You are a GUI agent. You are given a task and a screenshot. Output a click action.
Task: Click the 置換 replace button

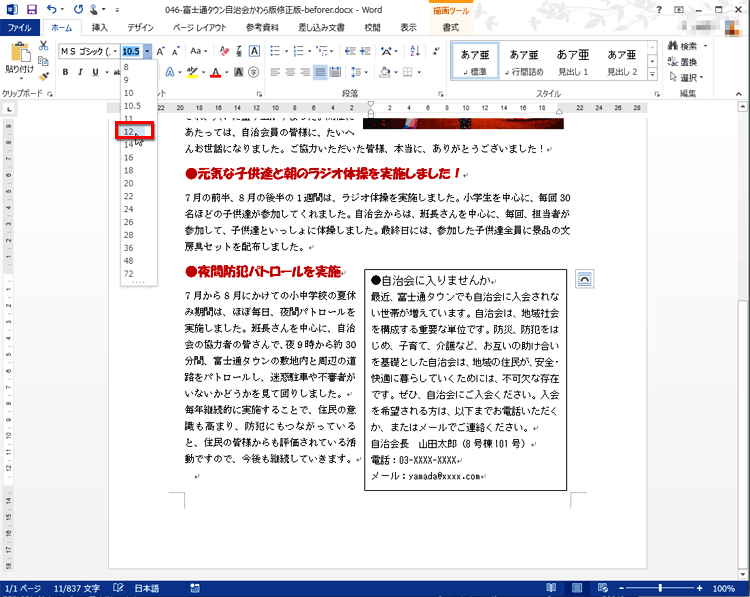(683, 62)
